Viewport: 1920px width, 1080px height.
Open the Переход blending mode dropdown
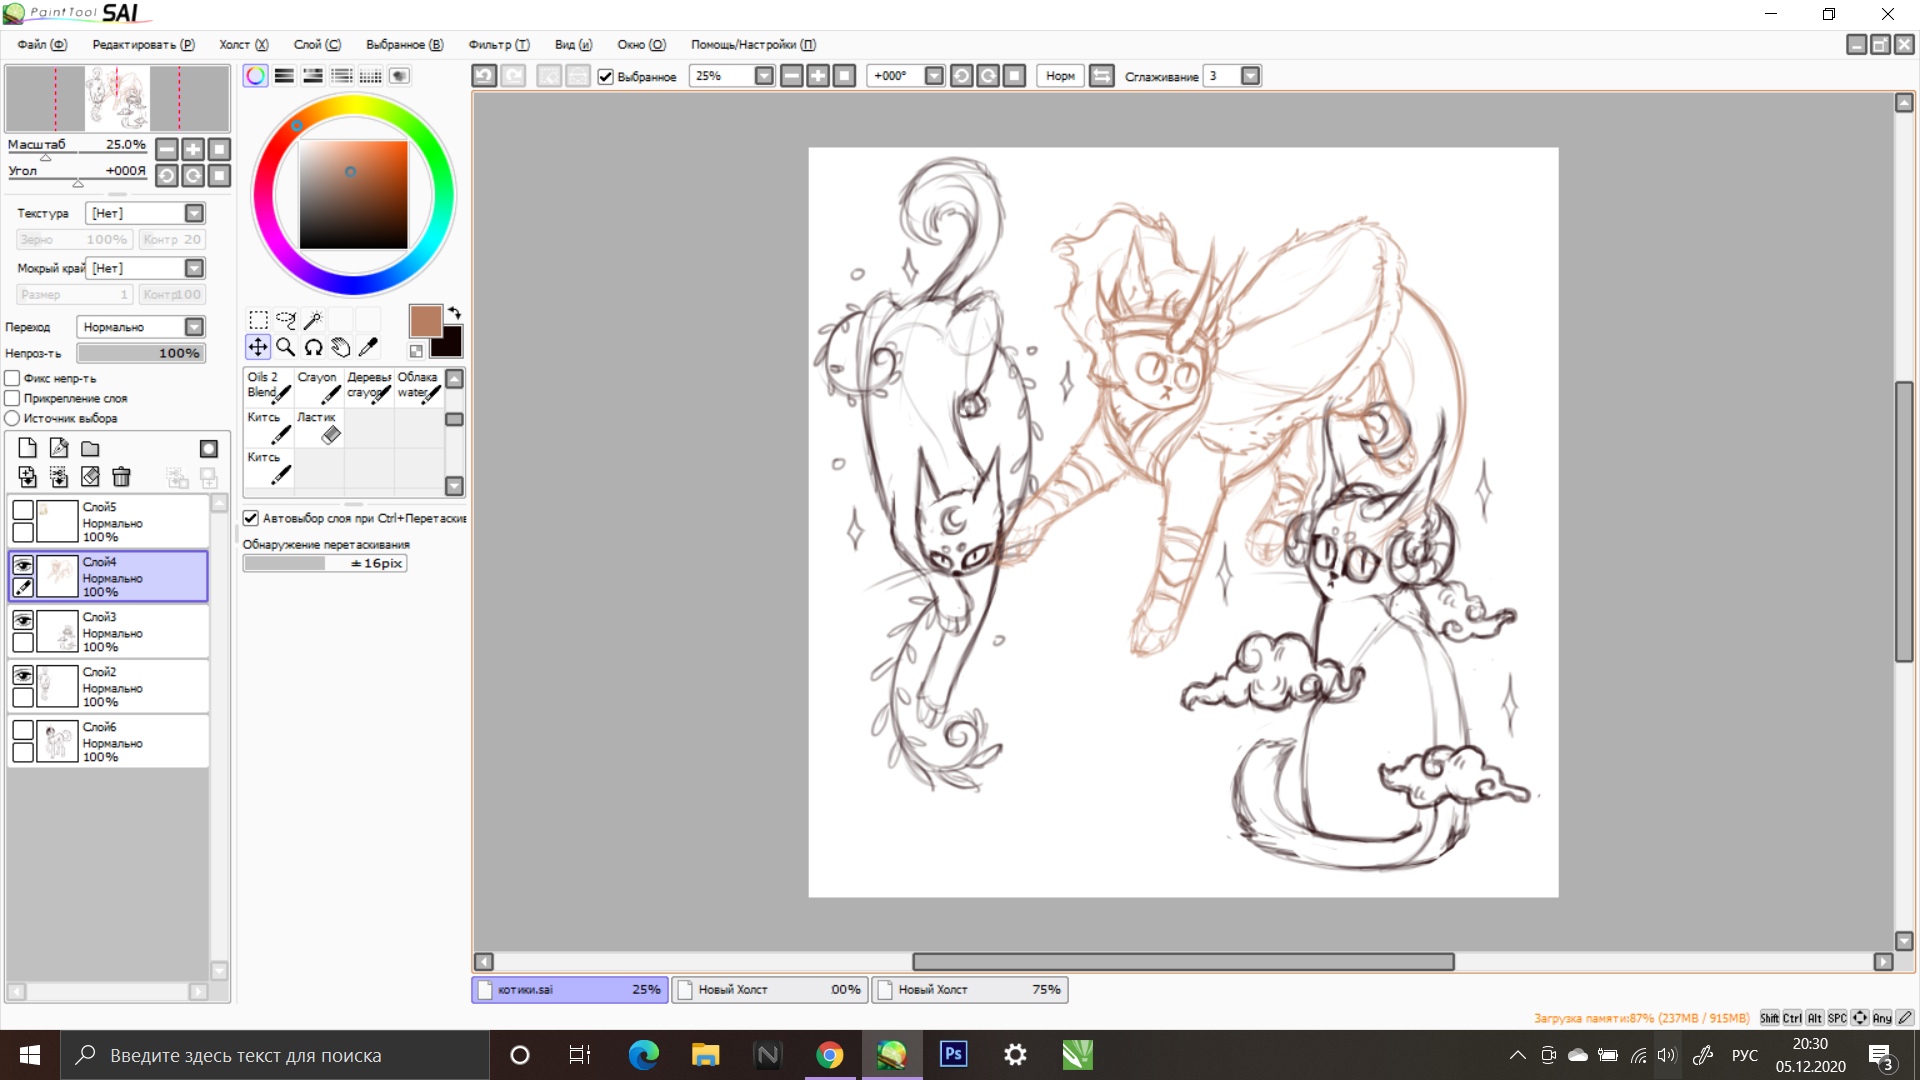click(x=194, y=327)
